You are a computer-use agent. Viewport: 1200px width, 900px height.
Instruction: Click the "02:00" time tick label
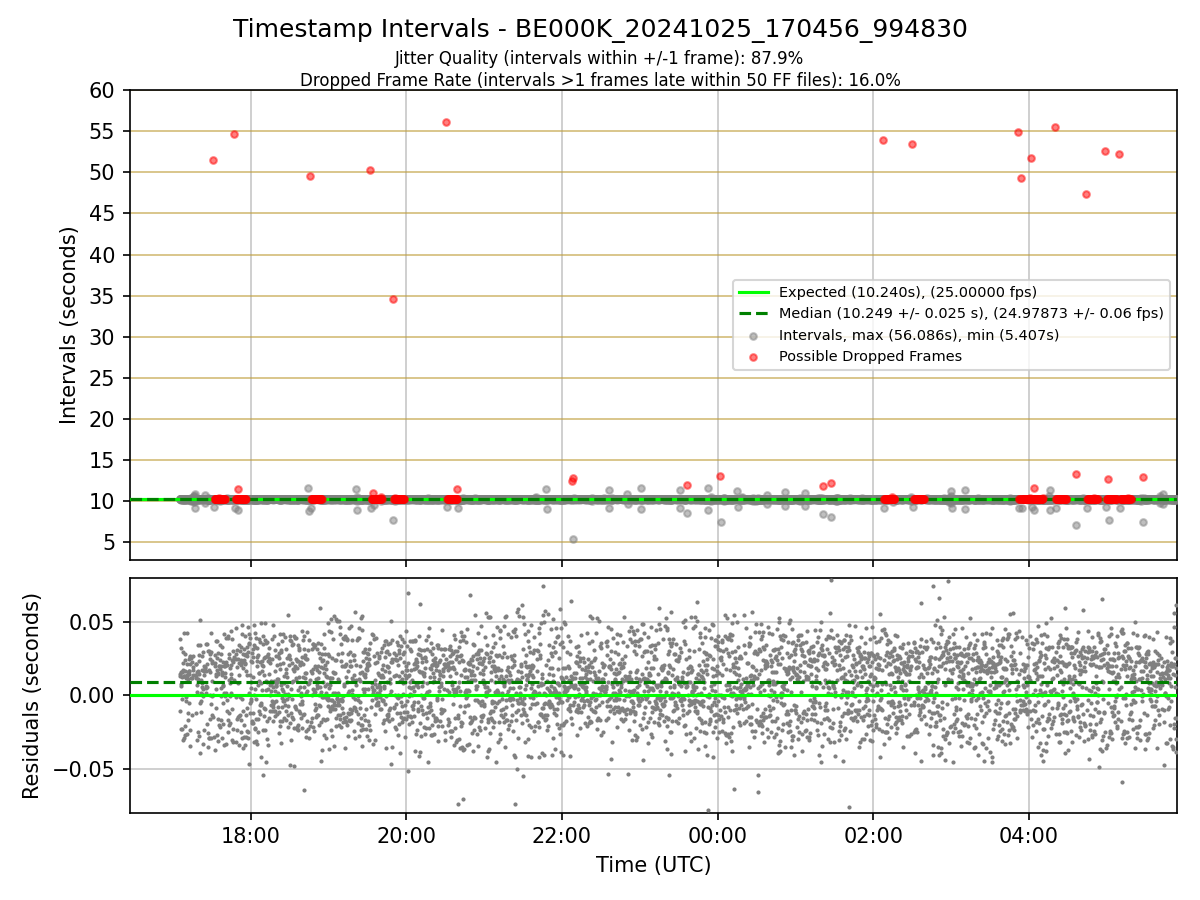(873, 834)
